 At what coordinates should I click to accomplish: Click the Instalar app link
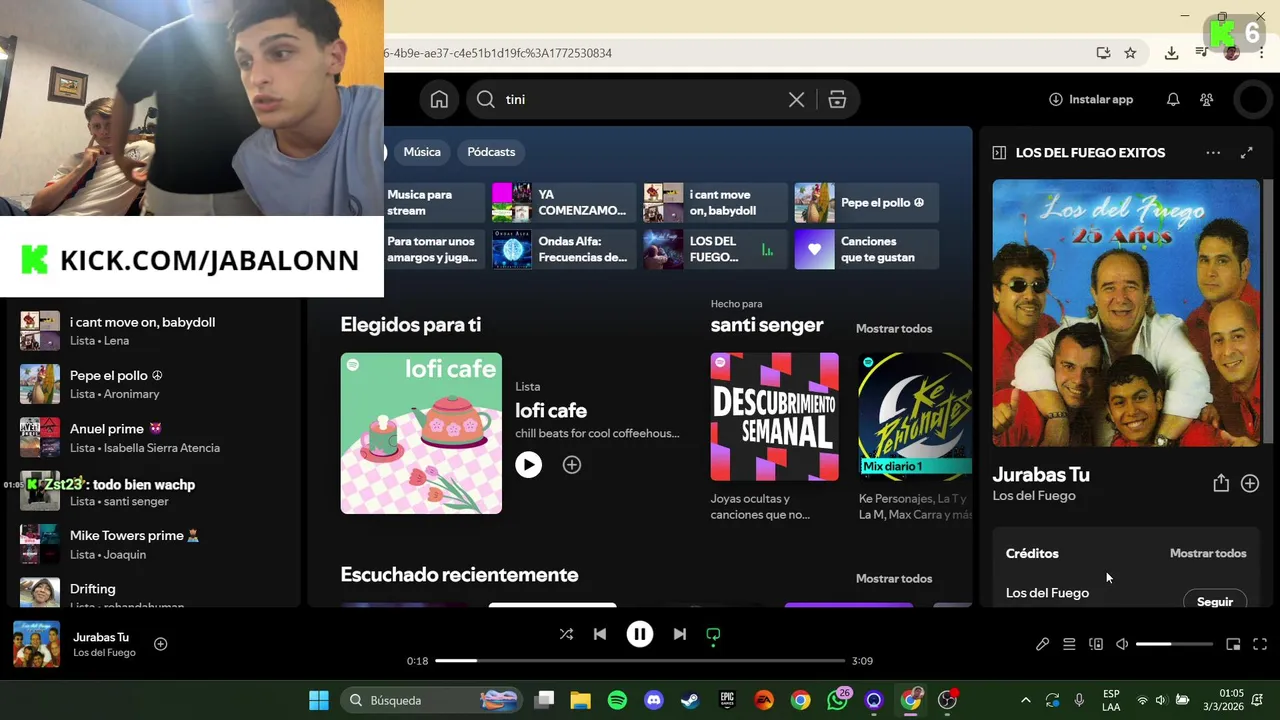click(x=1091, y=99)
